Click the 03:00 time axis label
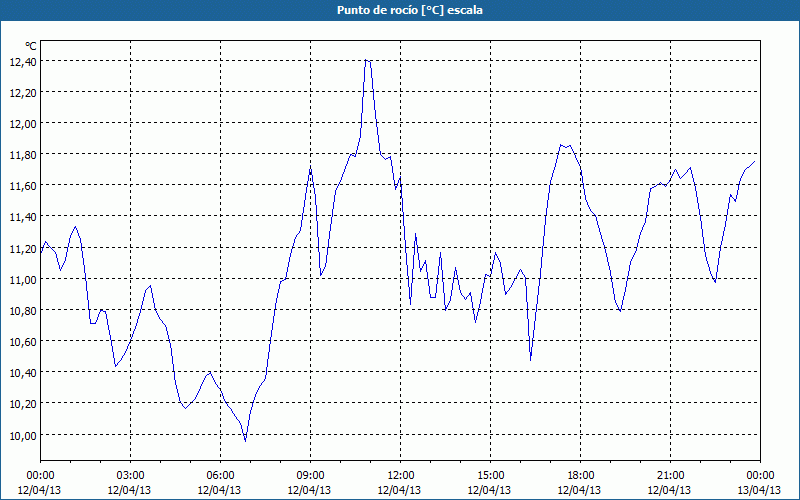The height and width of the screenshot is (500, 800). [130, 476]
